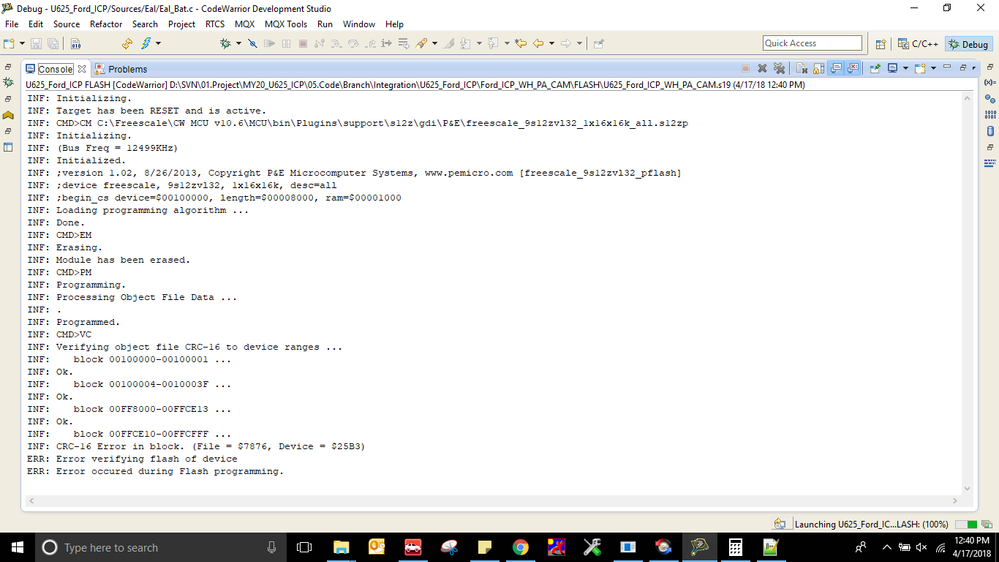Image resolution: width=999 pixels, height=562 pixels.
Task: Toggle Scroll Lock in the console
Action: (819, 68)
